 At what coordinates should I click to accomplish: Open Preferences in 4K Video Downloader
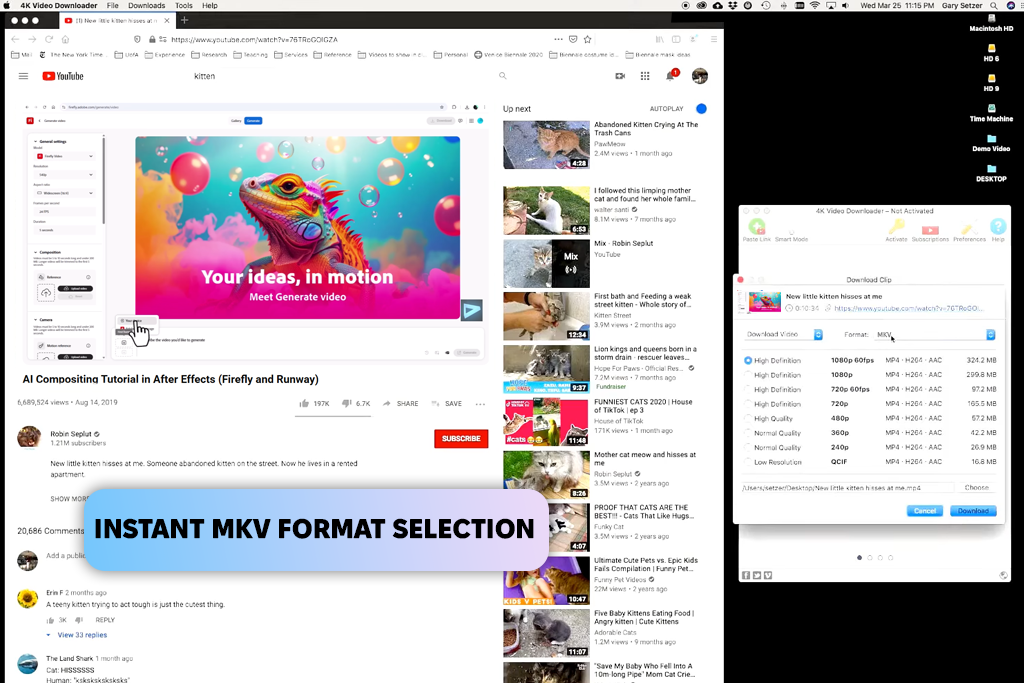(x=969, y=228)
